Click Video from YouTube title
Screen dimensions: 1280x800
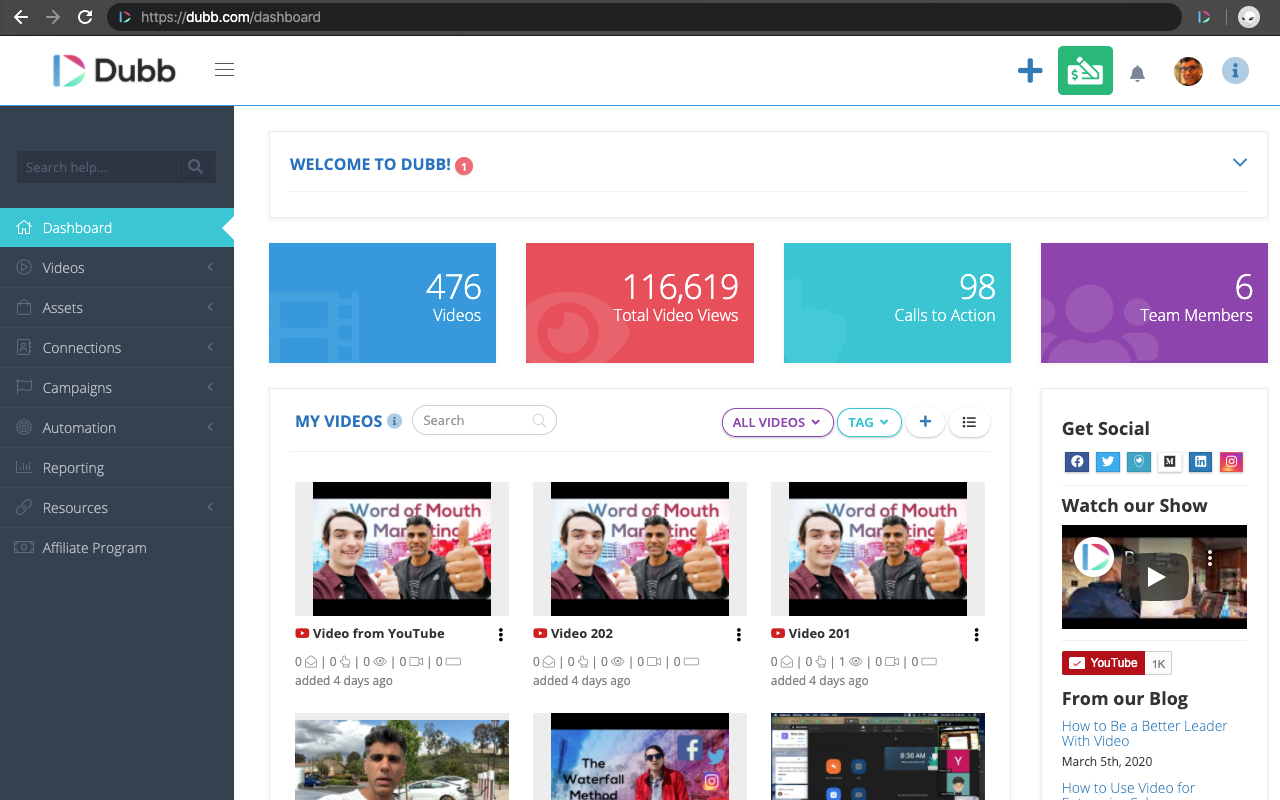(378, 634)
